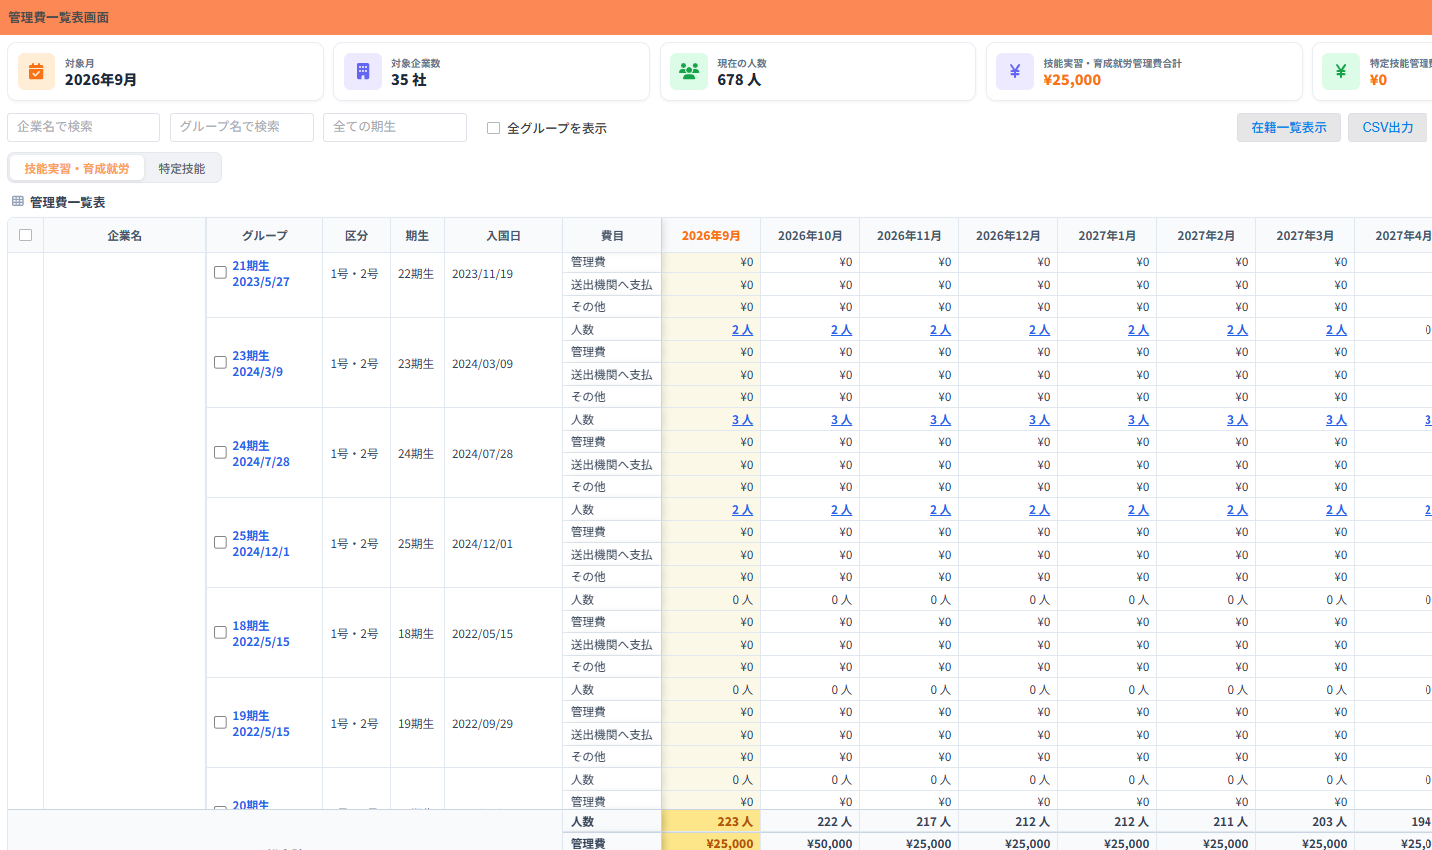Focus the グループ名で検索 search field
This screenshot has height=850, width=1432.
pyautogui.click(x=242, y=127)
